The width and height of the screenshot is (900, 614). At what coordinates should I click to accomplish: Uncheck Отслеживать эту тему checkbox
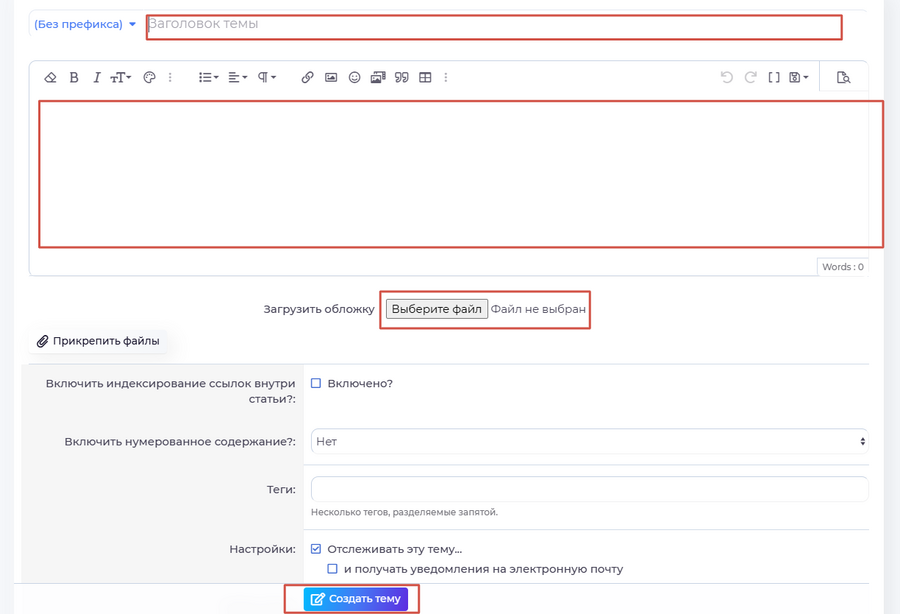(316, 549)
